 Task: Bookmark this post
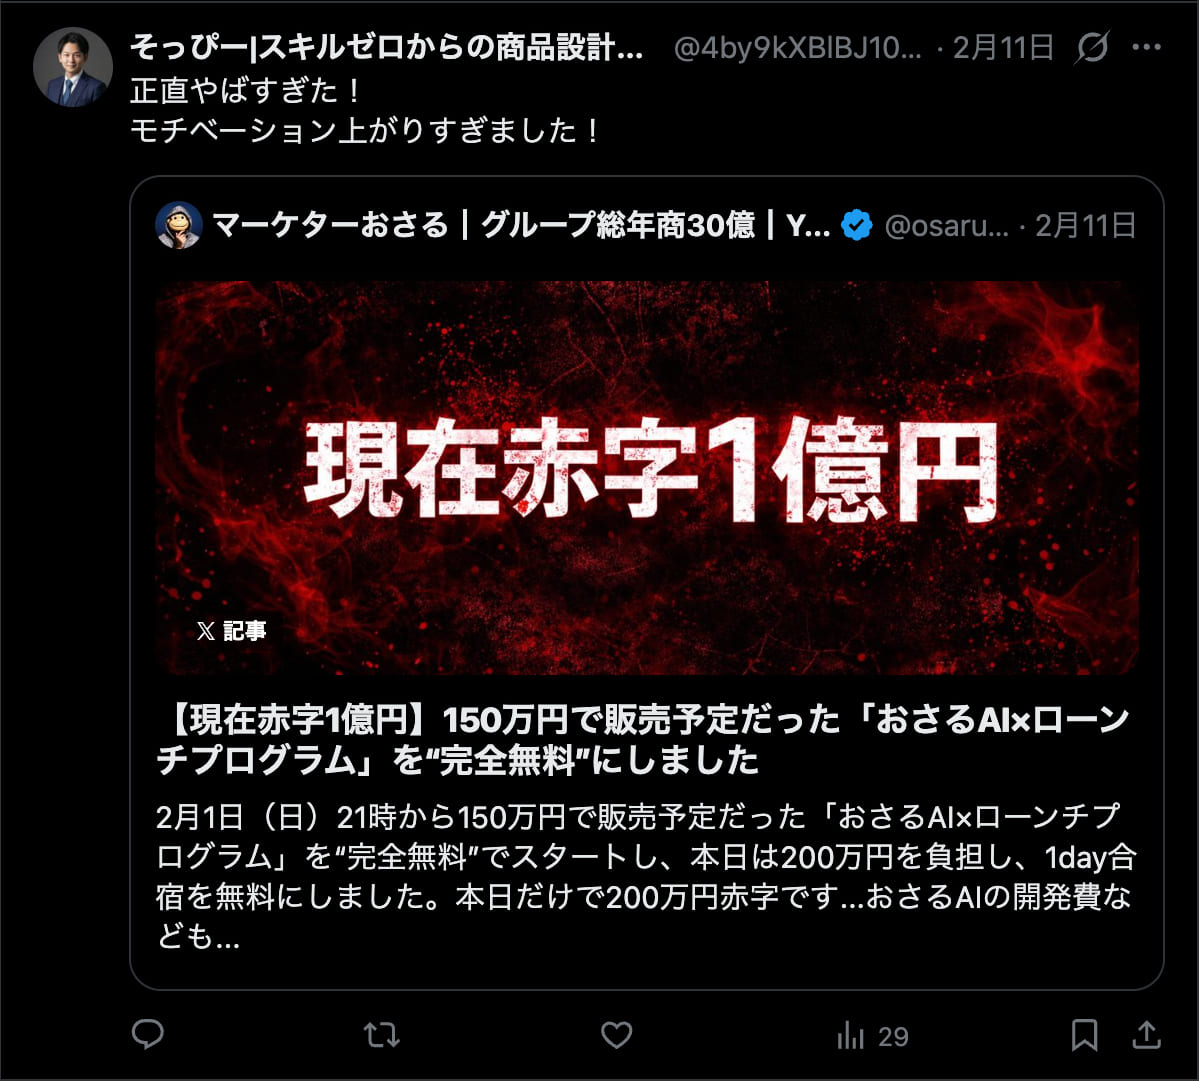click(1084, 1035)
